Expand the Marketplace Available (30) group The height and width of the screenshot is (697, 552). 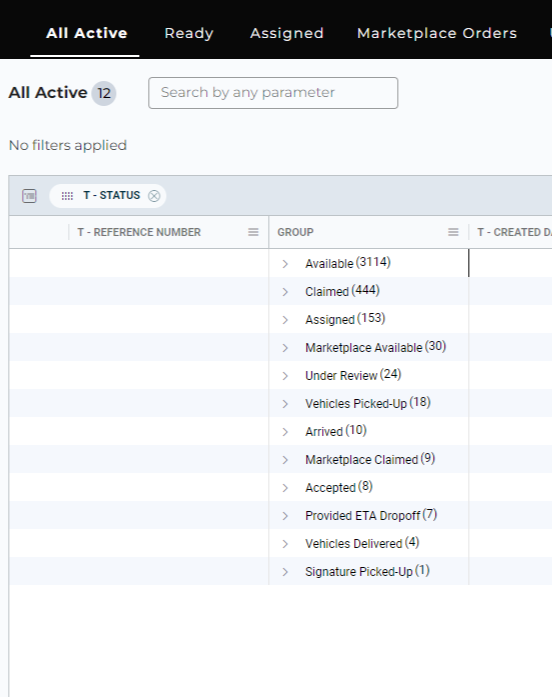(285, 348)
